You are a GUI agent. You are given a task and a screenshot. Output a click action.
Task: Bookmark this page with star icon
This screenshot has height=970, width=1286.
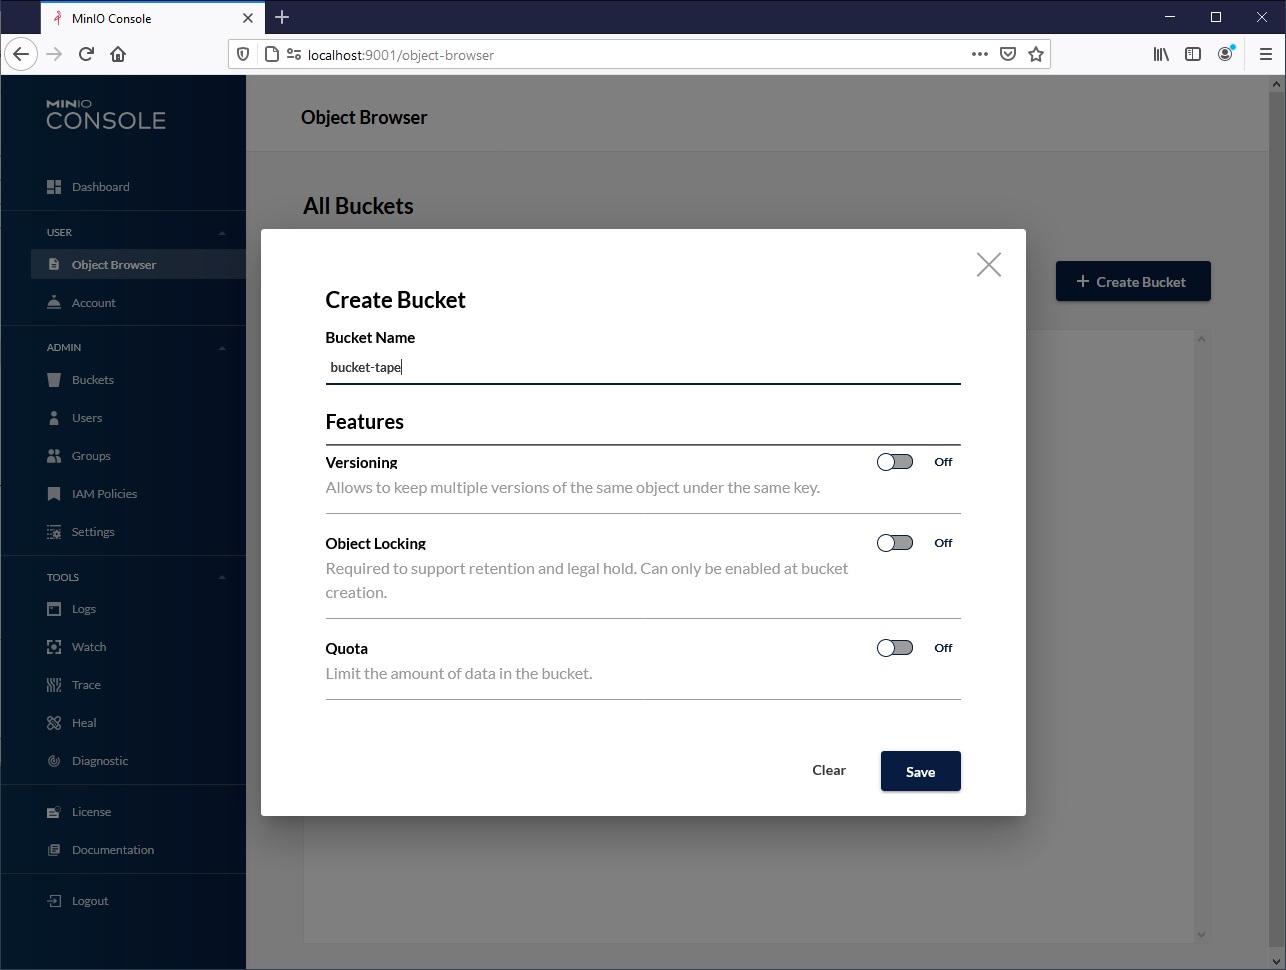(1036, 54)
